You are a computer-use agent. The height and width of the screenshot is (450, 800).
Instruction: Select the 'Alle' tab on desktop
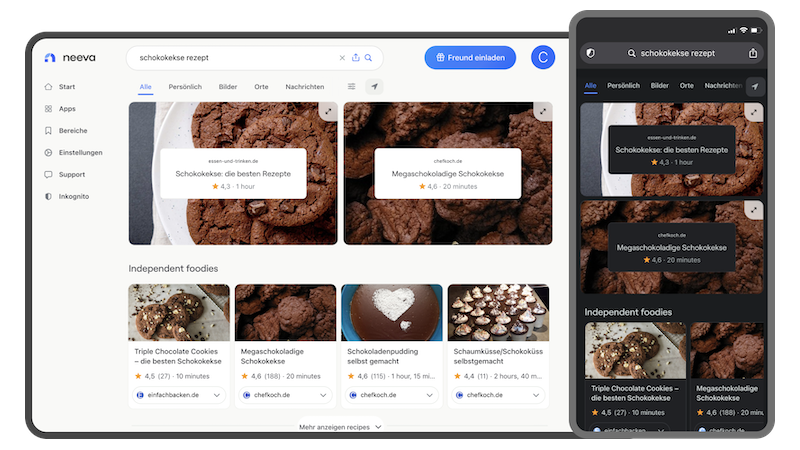pos(145,87)
